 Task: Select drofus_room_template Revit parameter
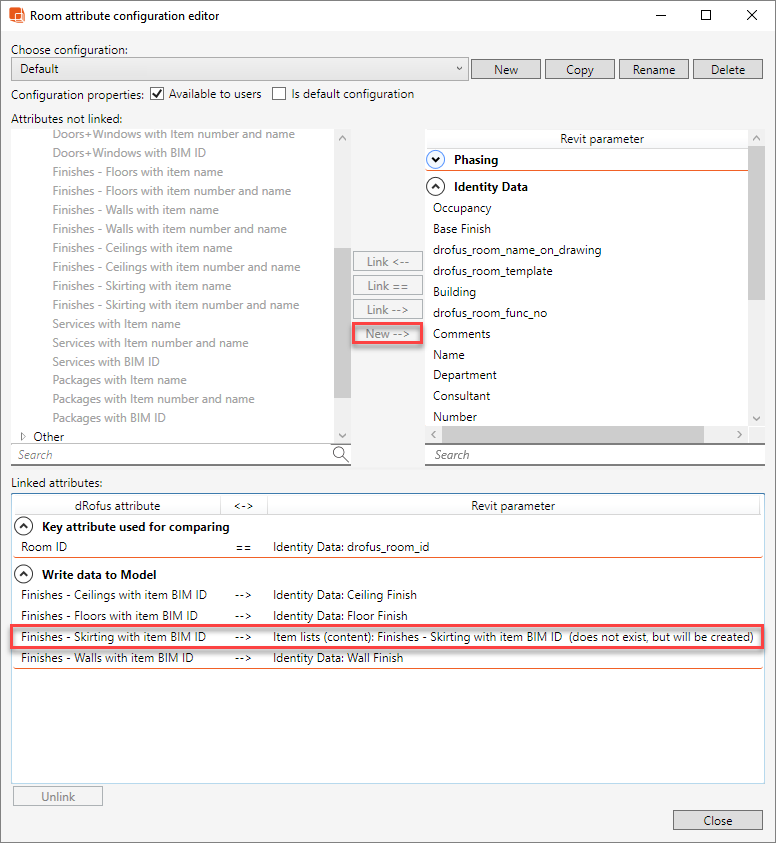click(x=492, y=271)
